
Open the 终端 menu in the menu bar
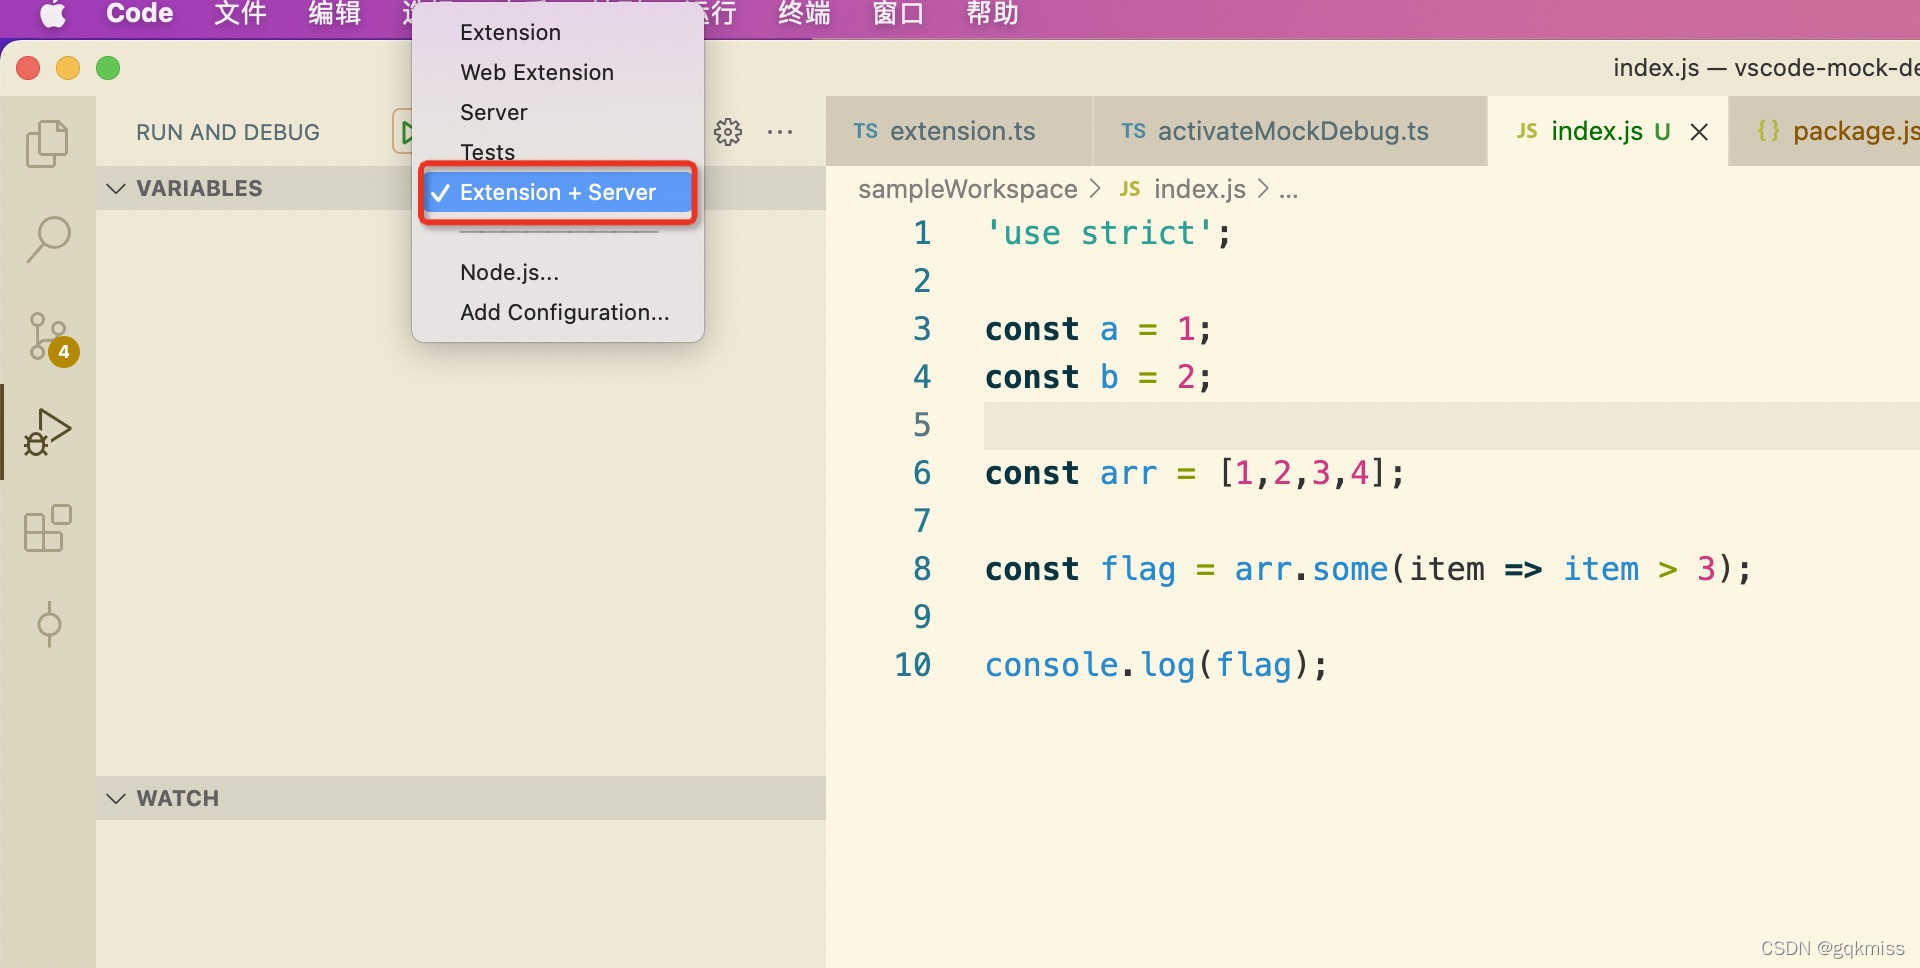coord(804,14)
